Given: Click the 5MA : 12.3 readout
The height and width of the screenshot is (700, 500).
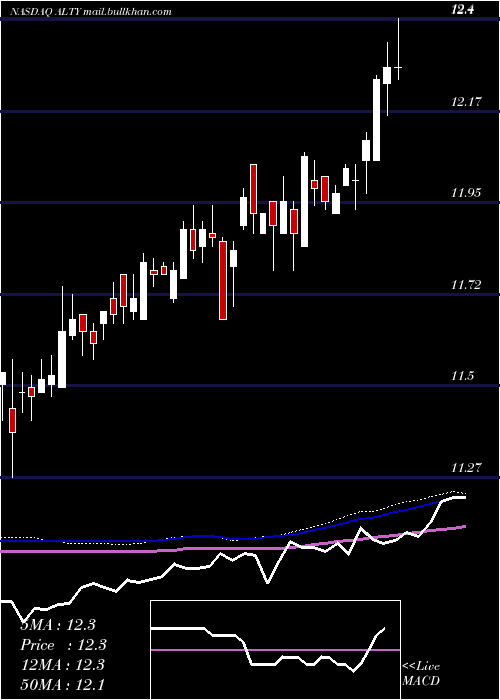Looking at the screenshot, I should click(x=58, y=625).
